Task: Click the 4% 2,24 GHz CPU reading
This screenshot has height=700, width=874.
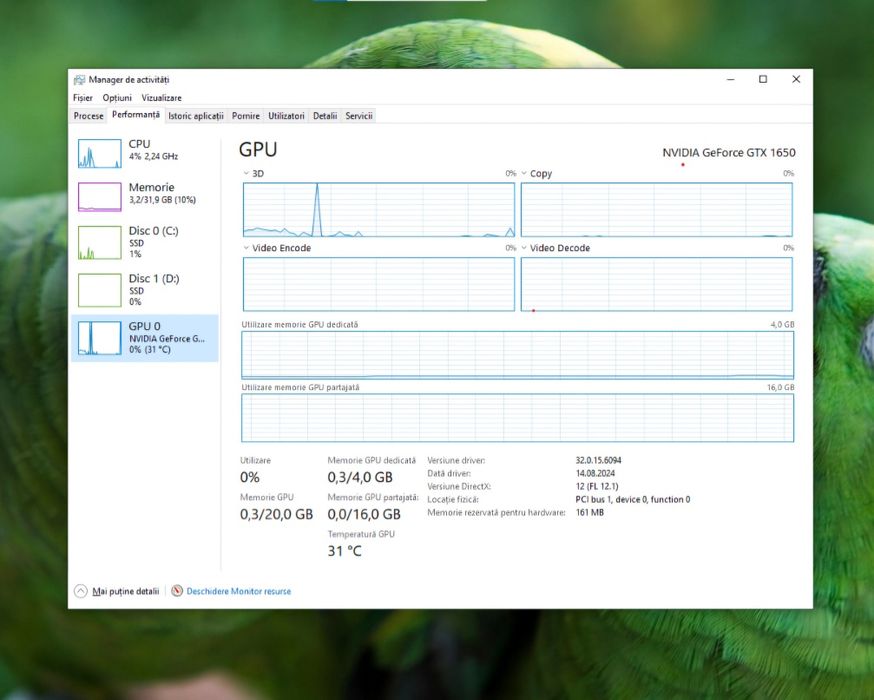Action: (x=153, y=157)
